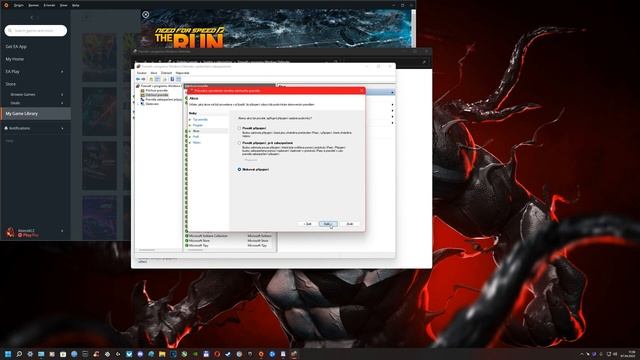
Task: Close the Need for Speed The Run panel
Action: [x=146, y=15]
